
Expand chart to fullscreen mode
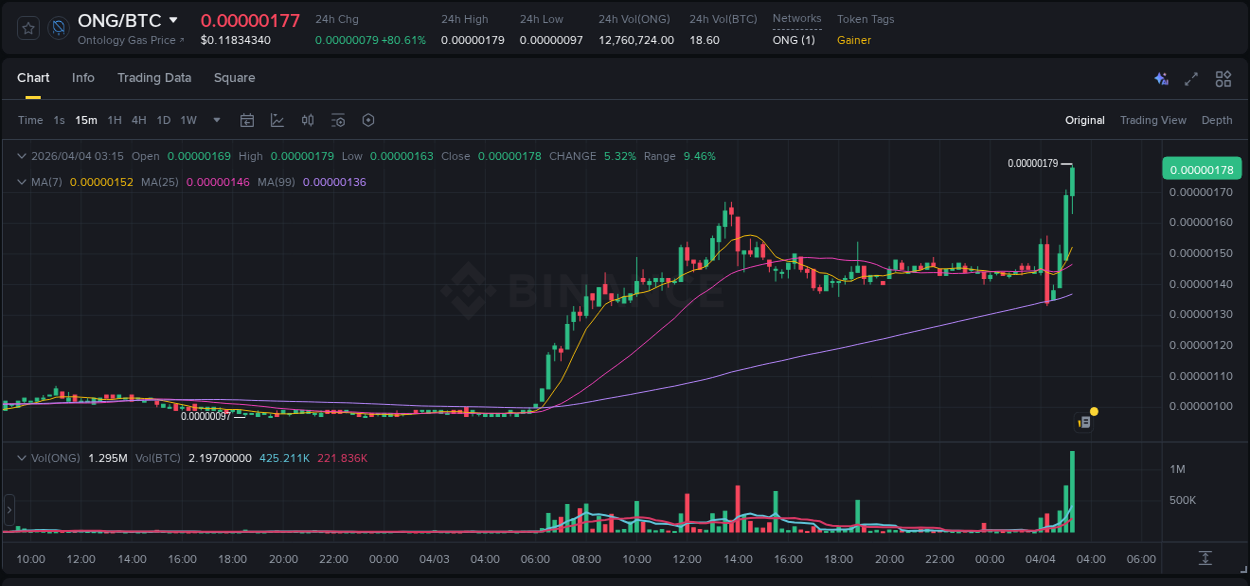click(1191, 78)
